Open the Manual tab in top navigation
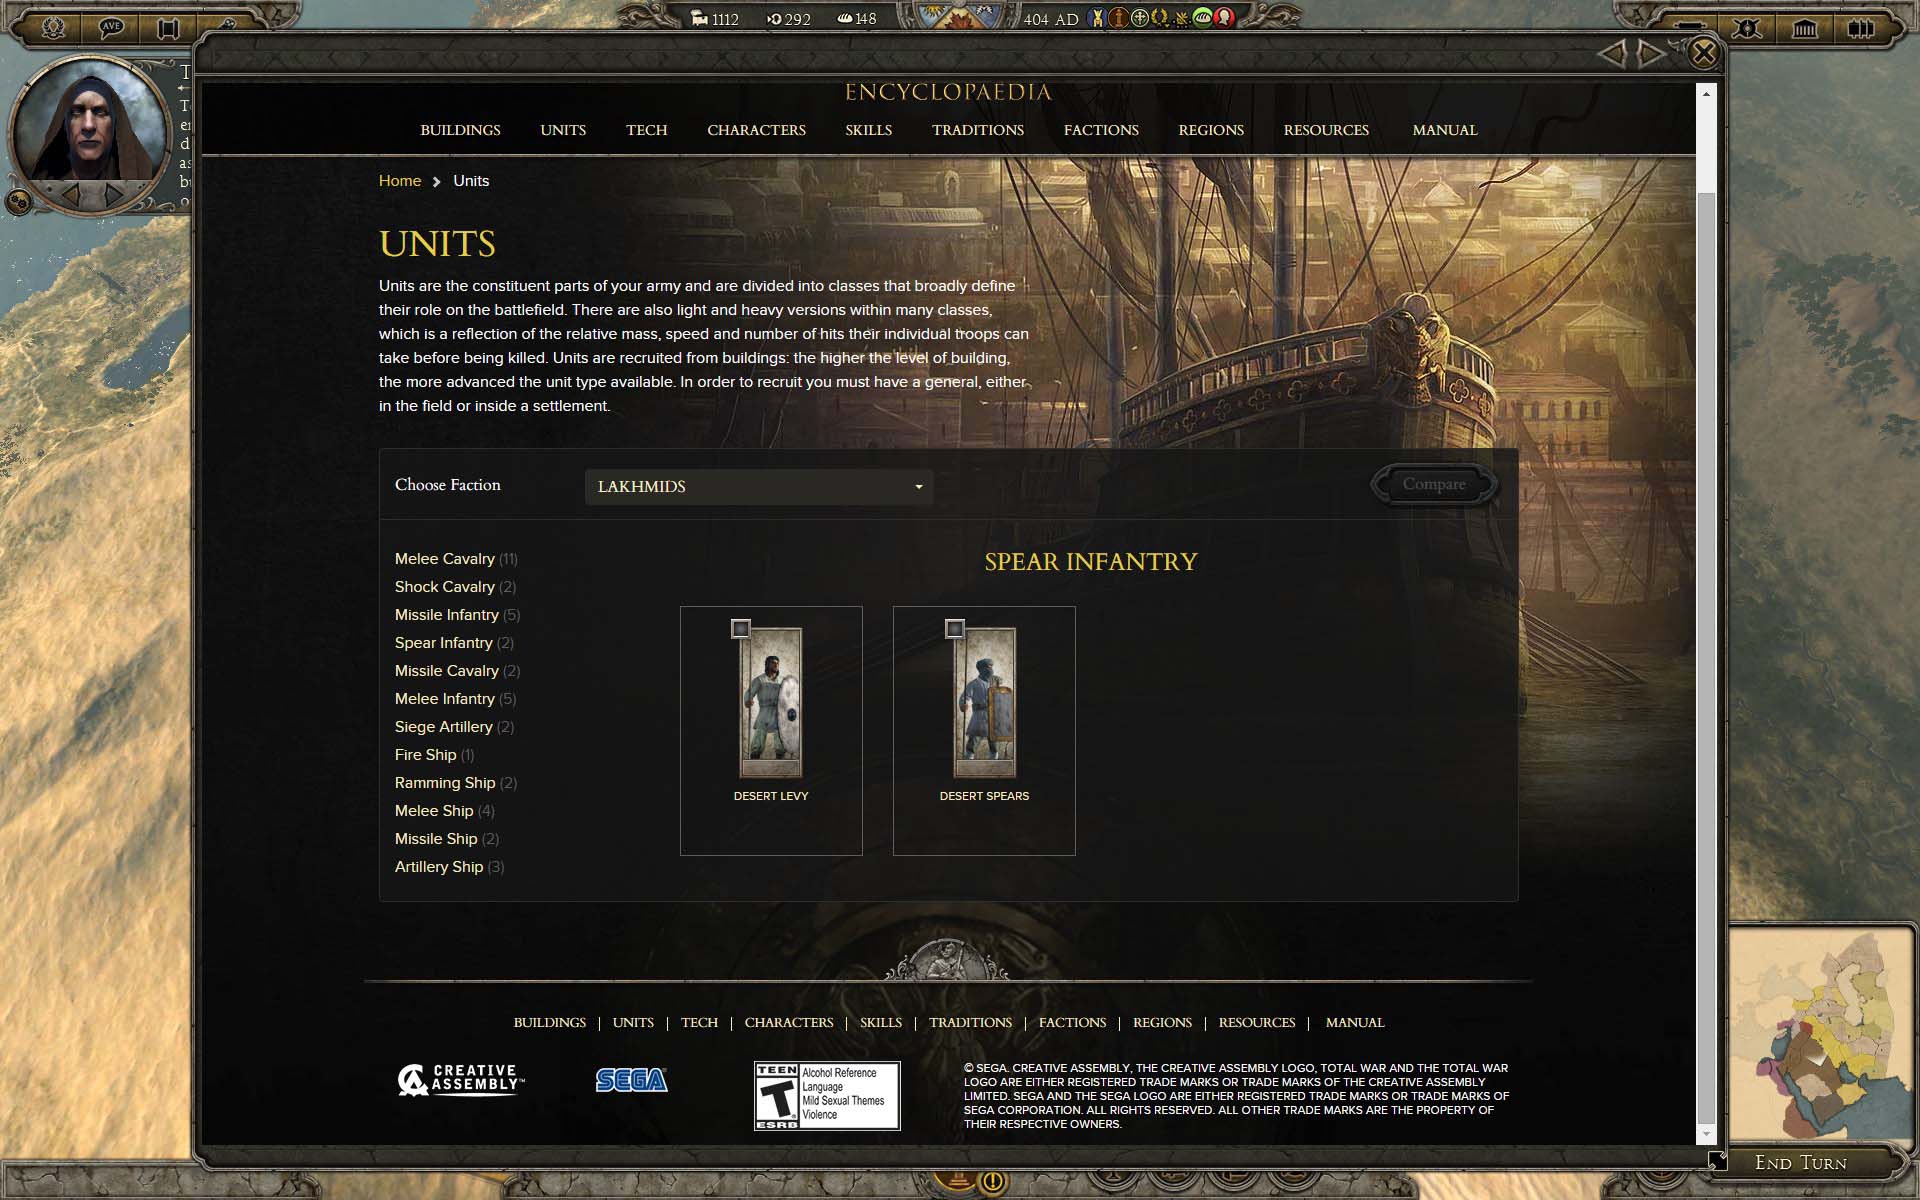1920x1200 pixels. [1444, 130]
